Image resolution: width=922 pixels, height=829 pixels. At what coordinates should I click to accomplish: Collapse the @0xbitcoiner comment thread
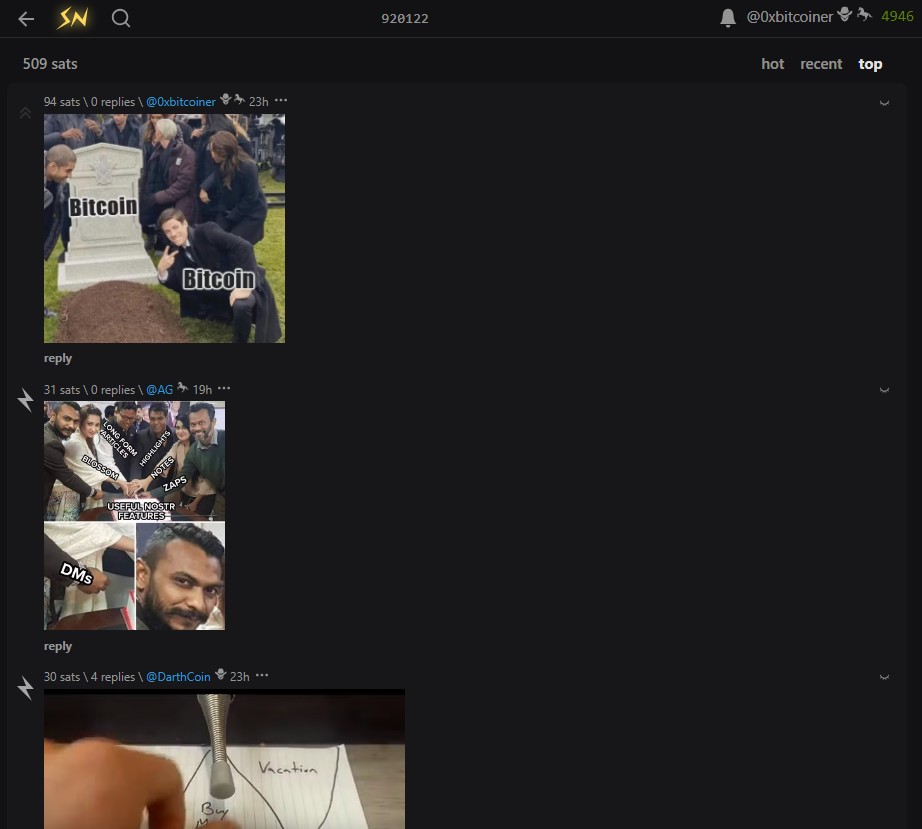click(x=884, y=102)
